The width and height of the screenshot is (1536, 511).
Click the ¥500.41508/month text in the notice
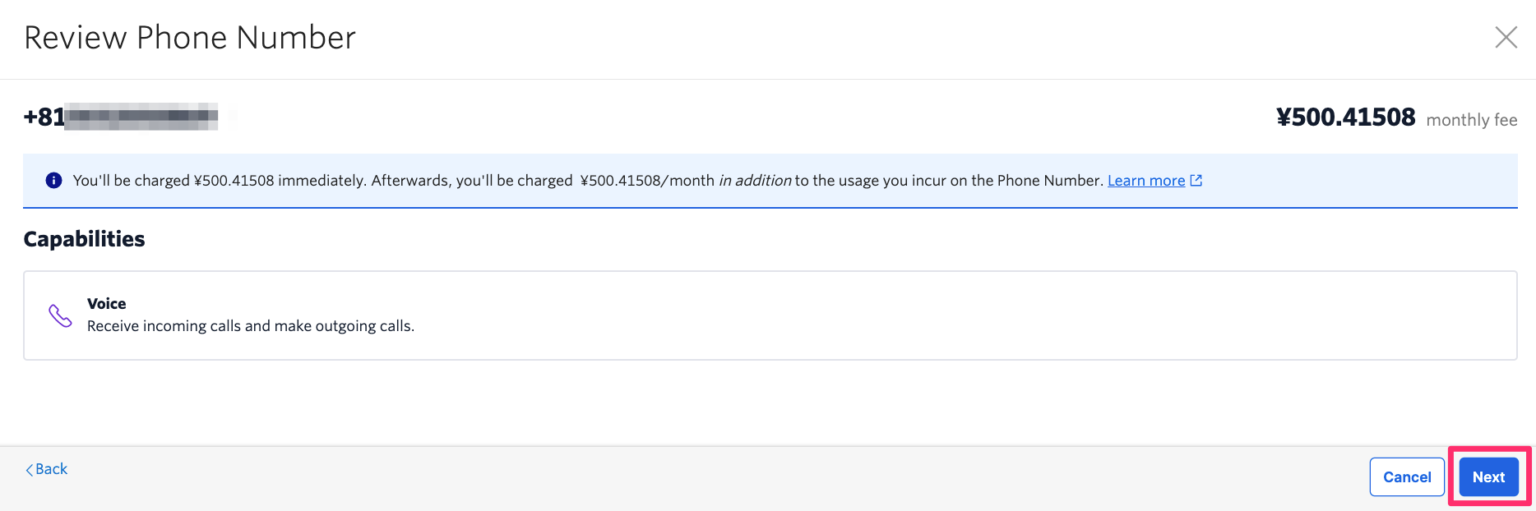646,181
